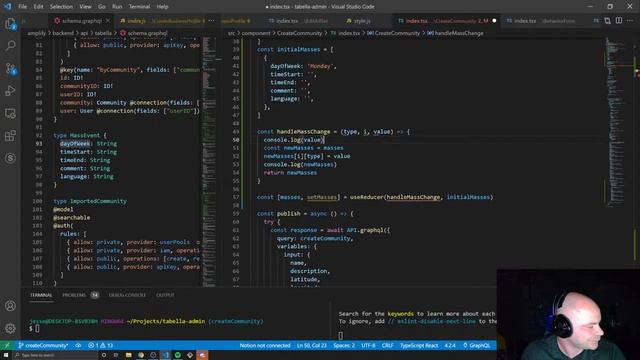640x360 pixels.
Task: Open Chrome from the taskbar
Action: tap(141, 355)
